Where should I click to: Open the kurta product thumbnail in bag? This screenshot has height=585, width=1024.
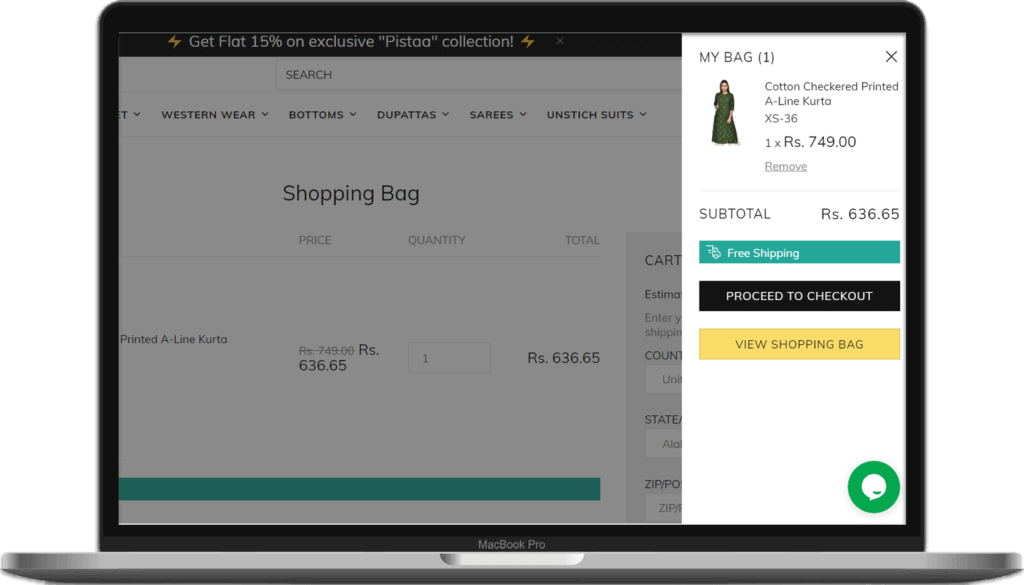pos(724,113)
